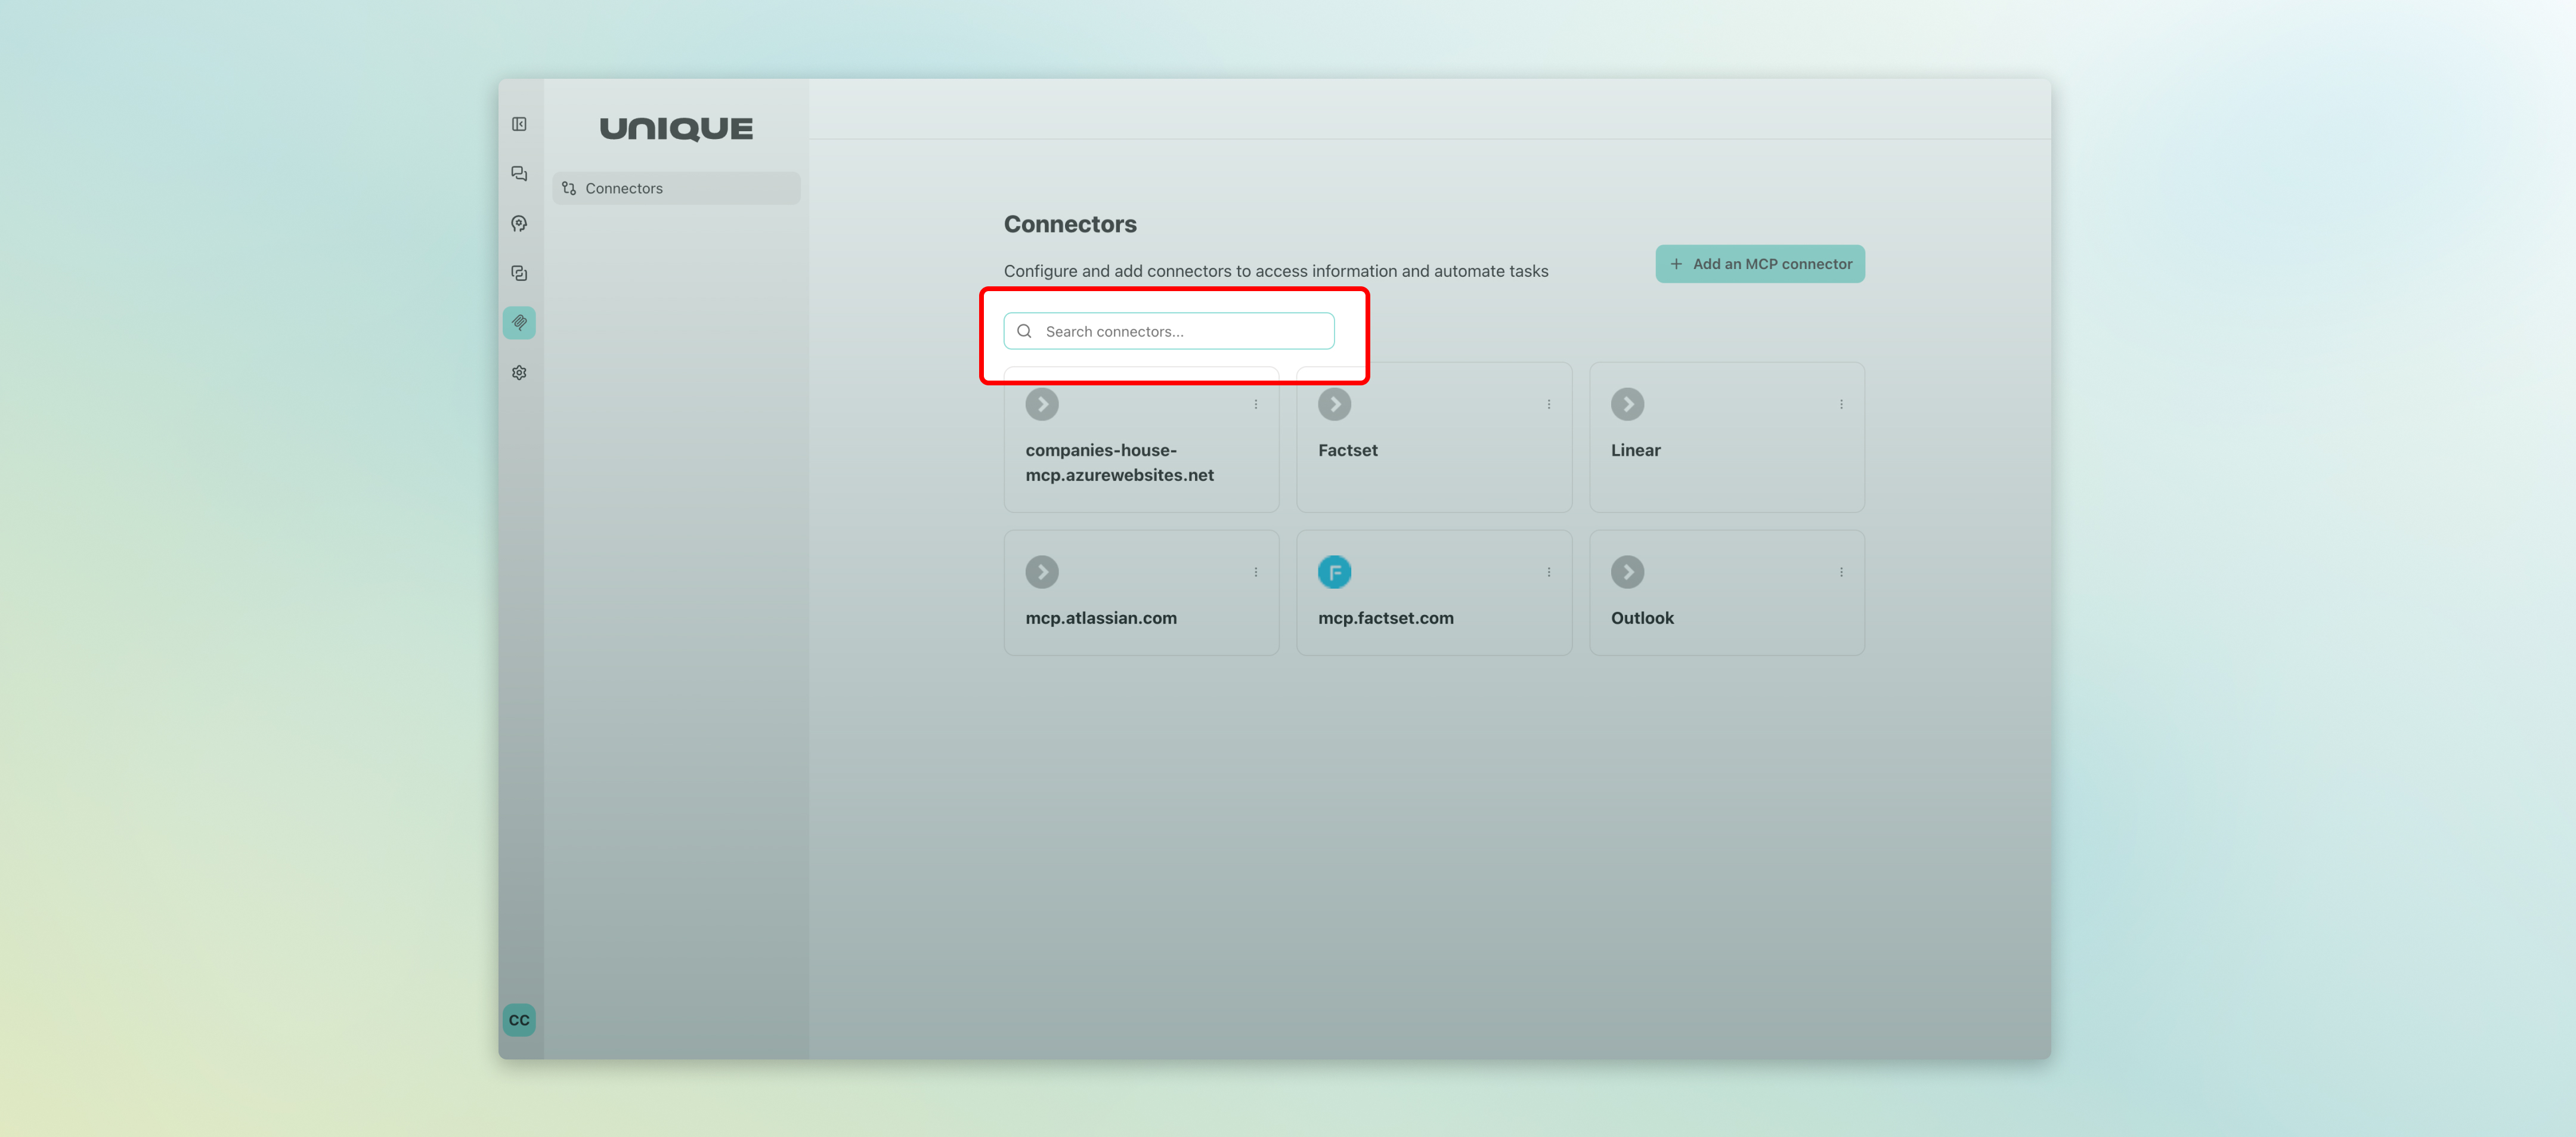Open options menu for Linear card
This screenshot has width=2576, height=1137.
[x=1841, y=404]
